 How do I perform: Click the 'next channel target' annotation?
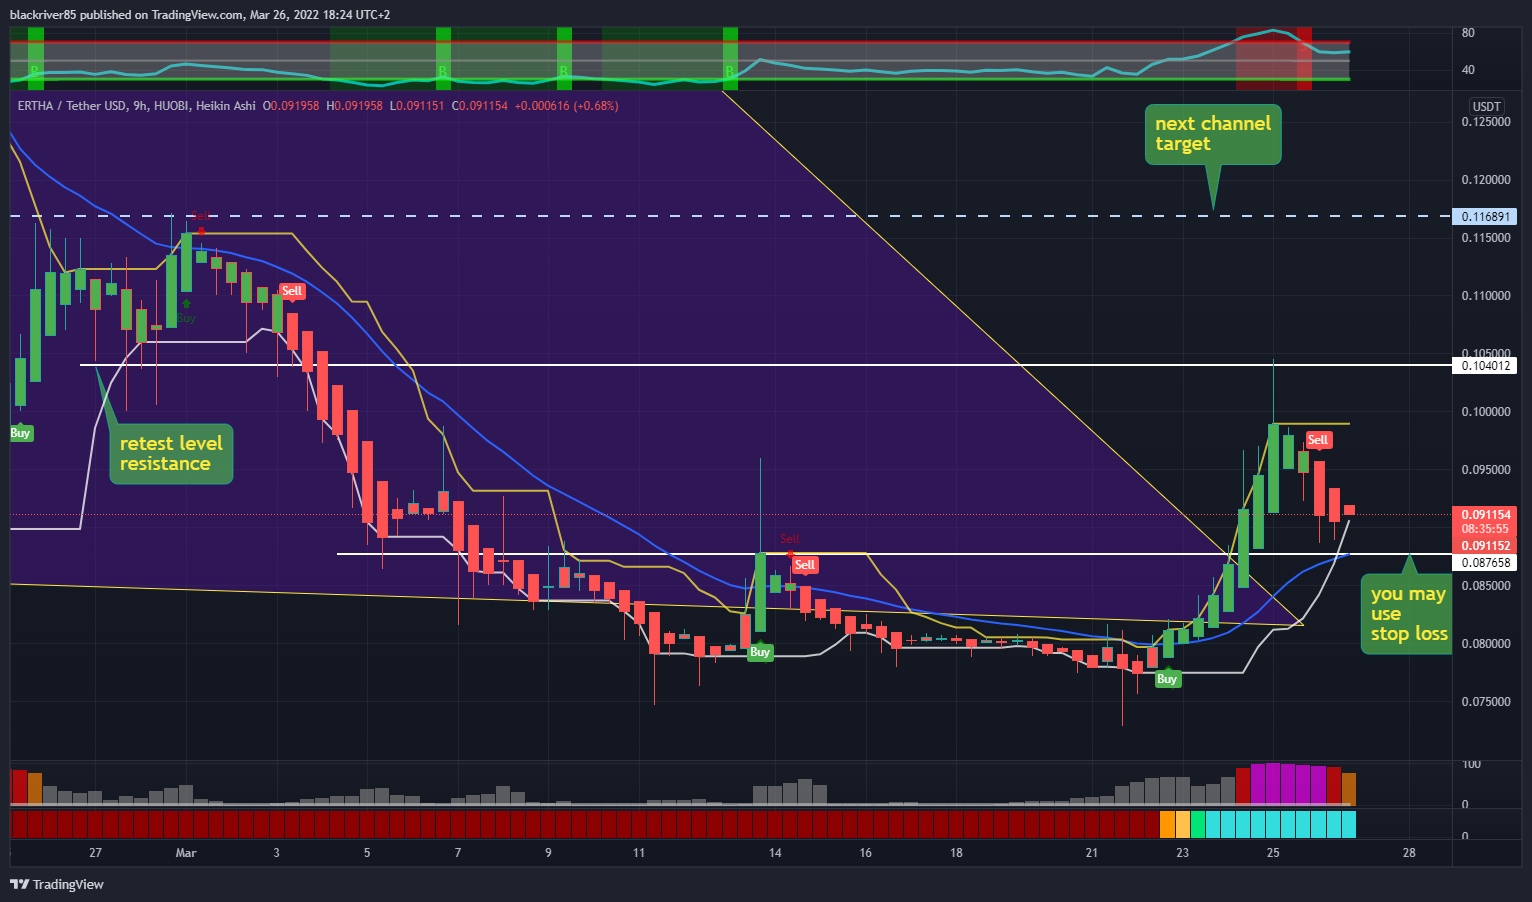1213,134
